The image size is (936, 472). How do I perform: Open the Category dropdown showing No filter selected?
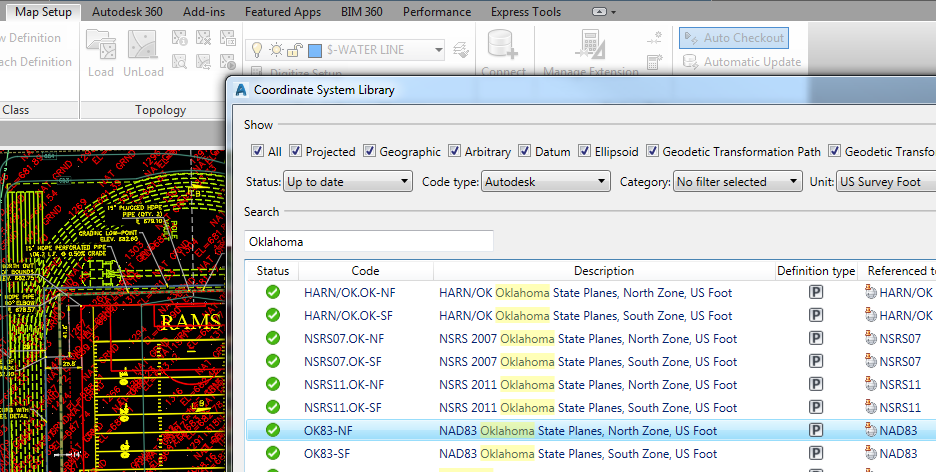pos(737,181)
